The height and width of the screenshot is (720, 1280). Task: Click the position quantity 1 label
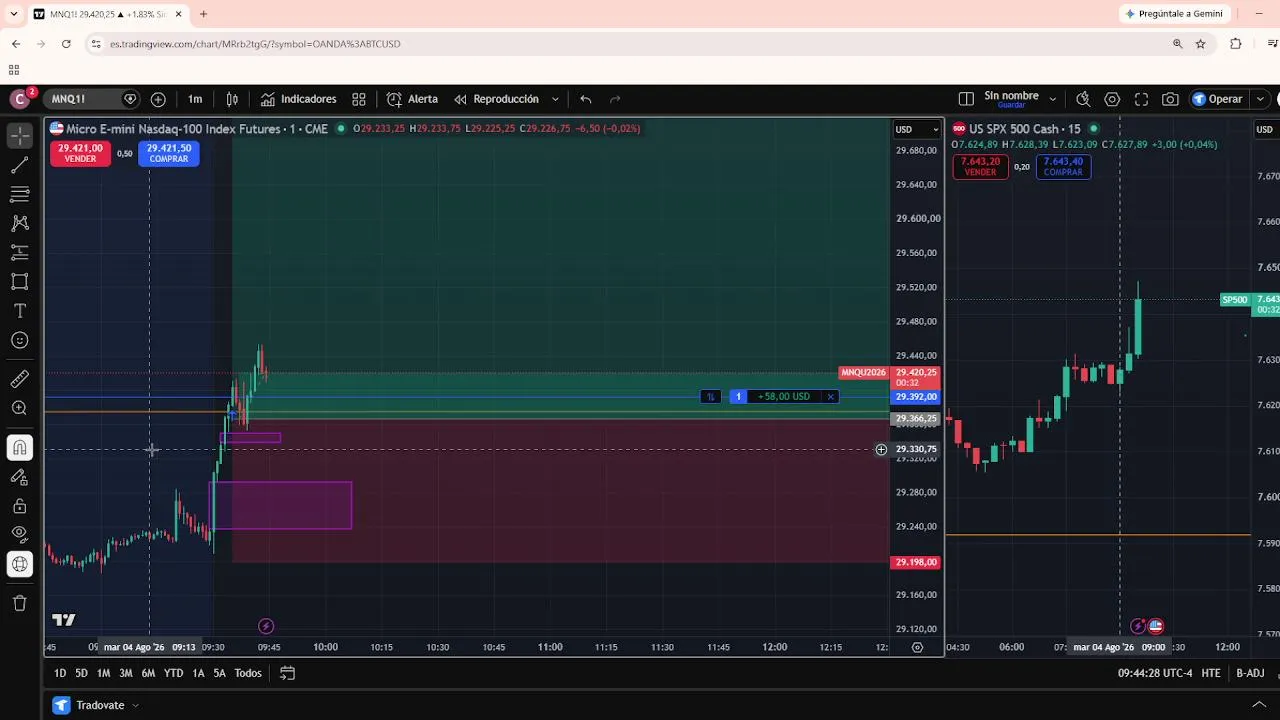pyautogui.click(x=738, y=397)
